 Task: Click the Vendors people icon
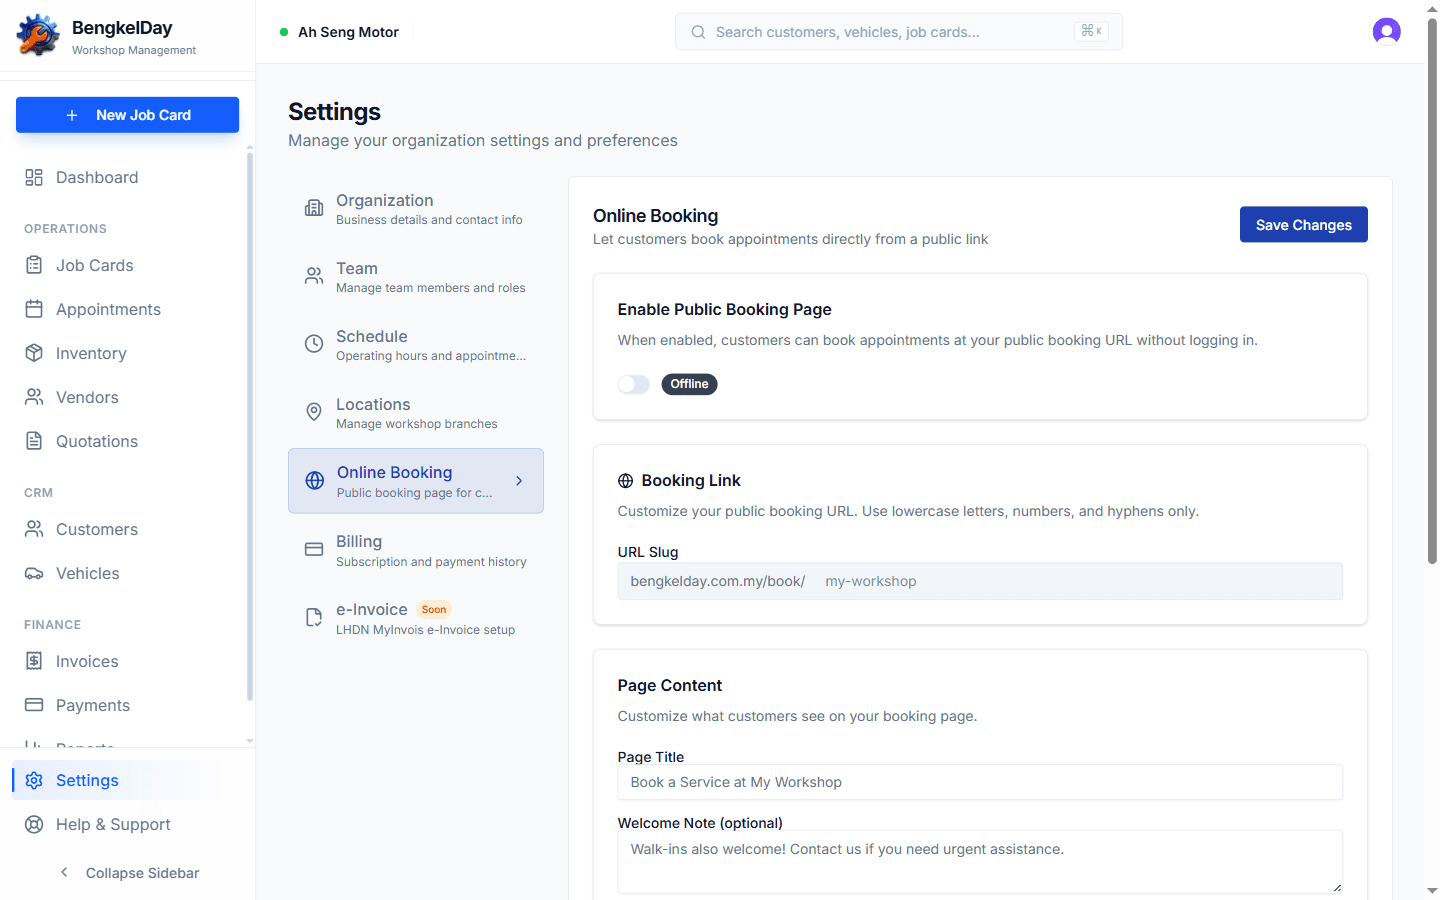pyautogui.click(x=34, y=397)
